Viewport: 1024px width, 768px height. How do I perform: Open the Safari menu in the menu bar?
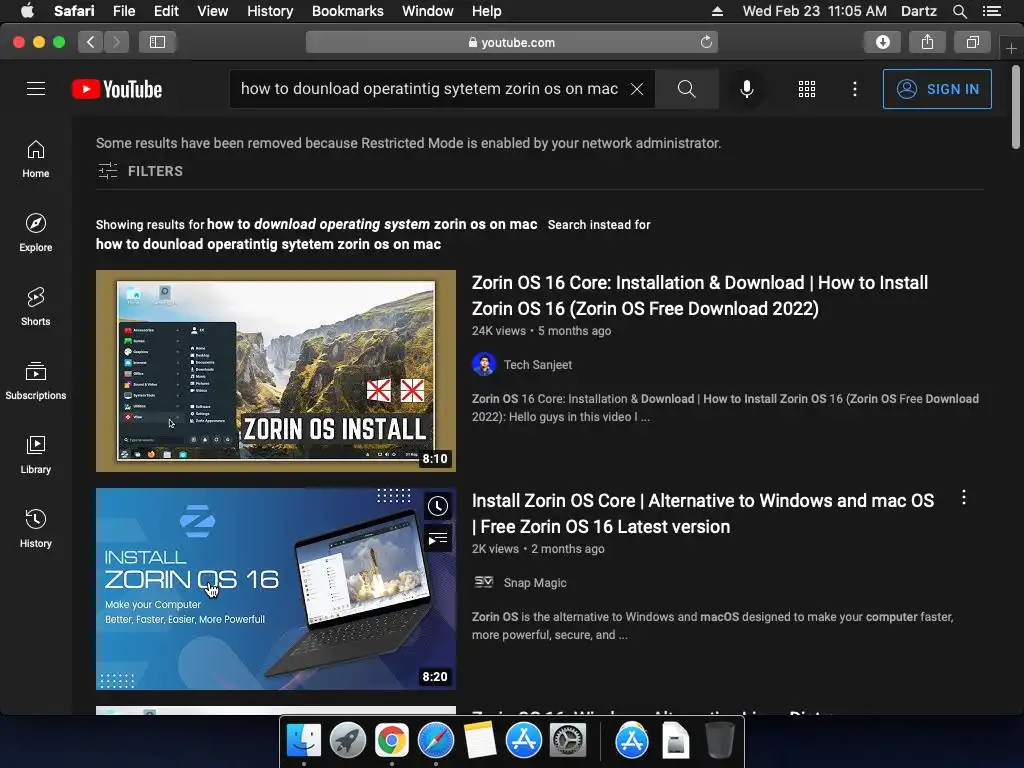(74, 11)
